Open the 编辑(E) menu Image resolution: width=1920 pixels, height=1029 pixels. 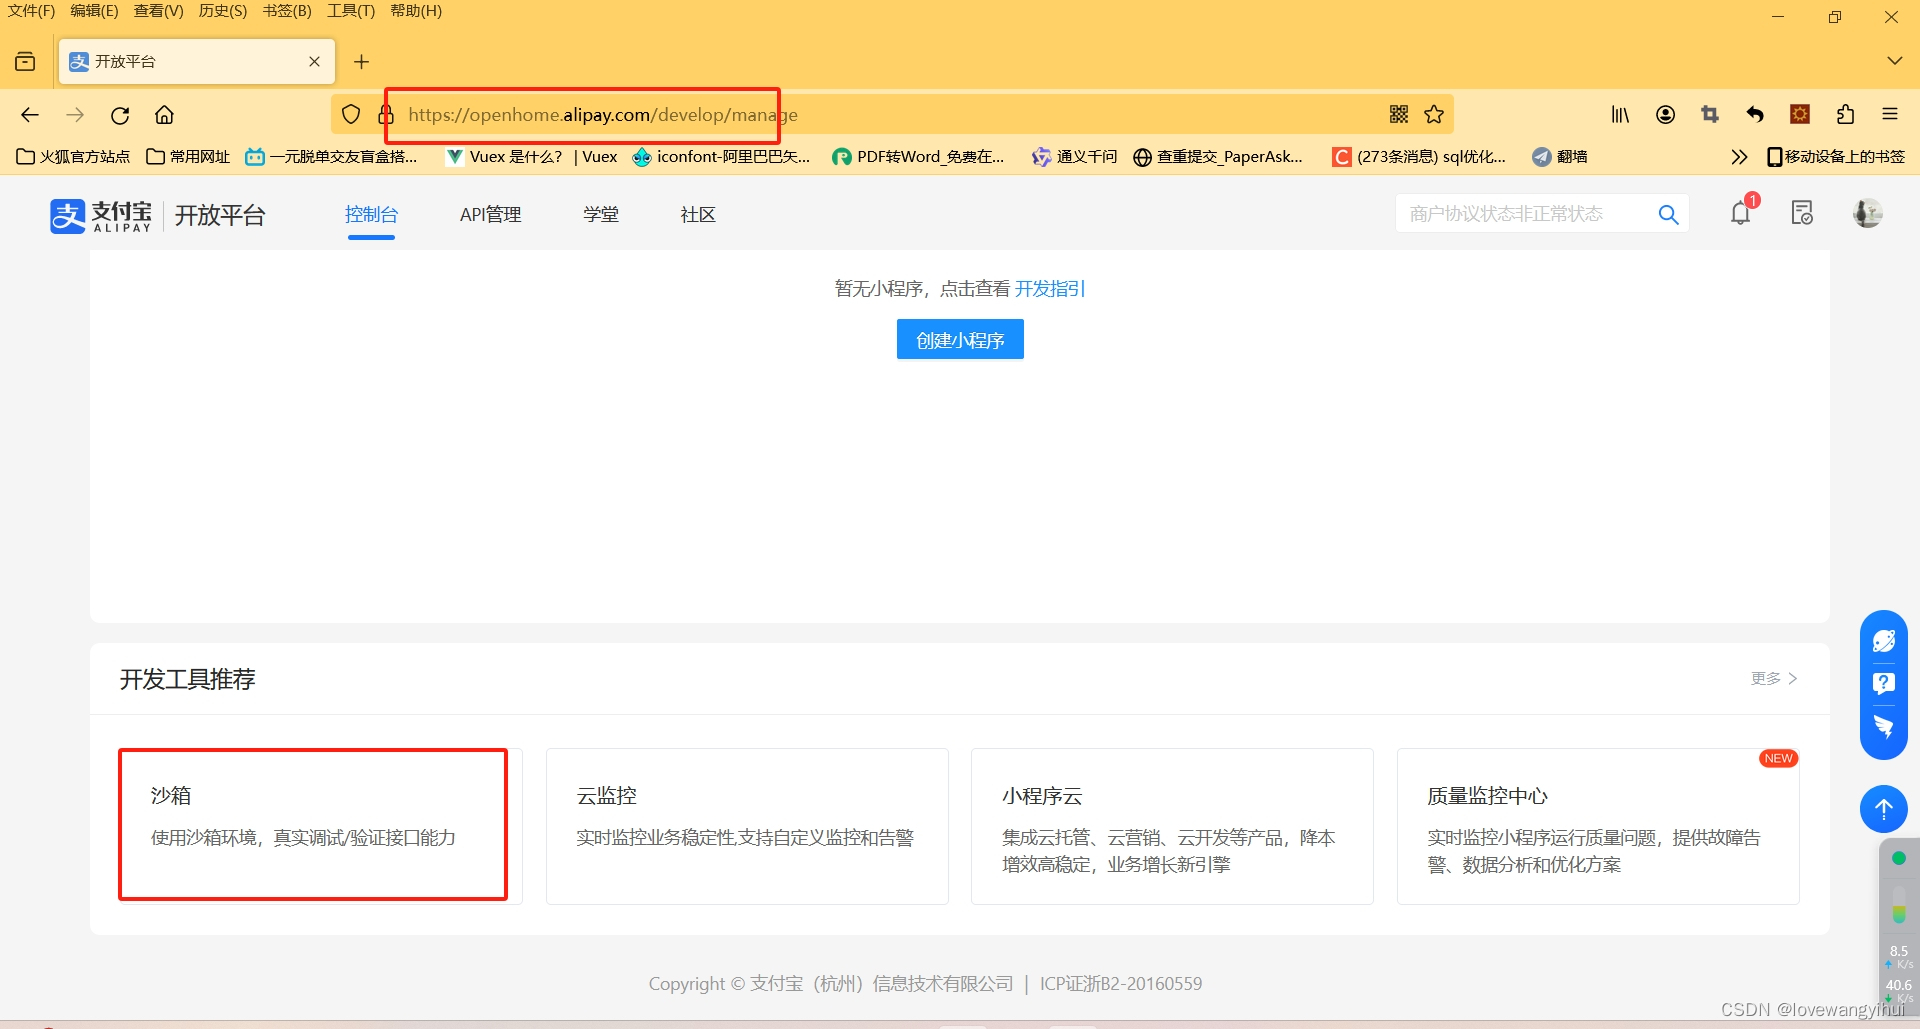pos(94,11)
